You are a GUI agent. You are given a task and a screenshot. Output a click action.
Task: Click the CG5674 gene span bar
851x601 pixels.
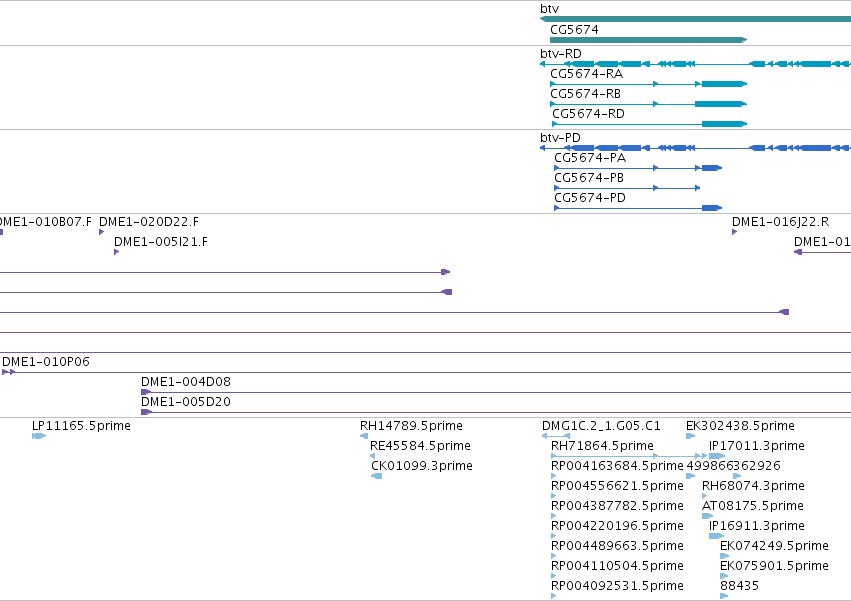[x=649, y=40]
